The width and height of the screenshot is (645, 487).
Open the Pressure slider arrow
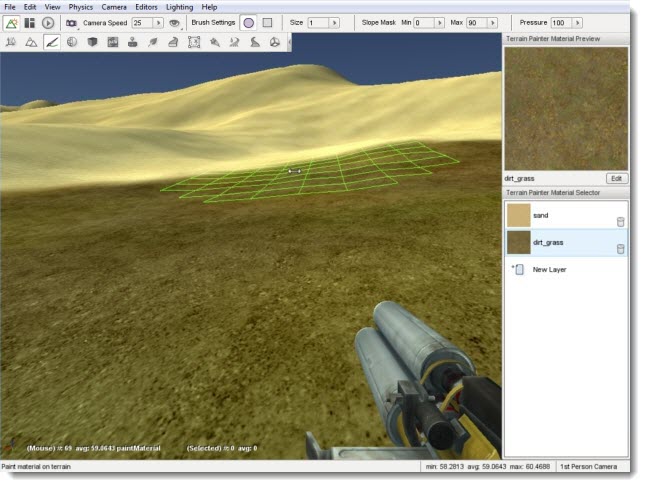(578, 23)
